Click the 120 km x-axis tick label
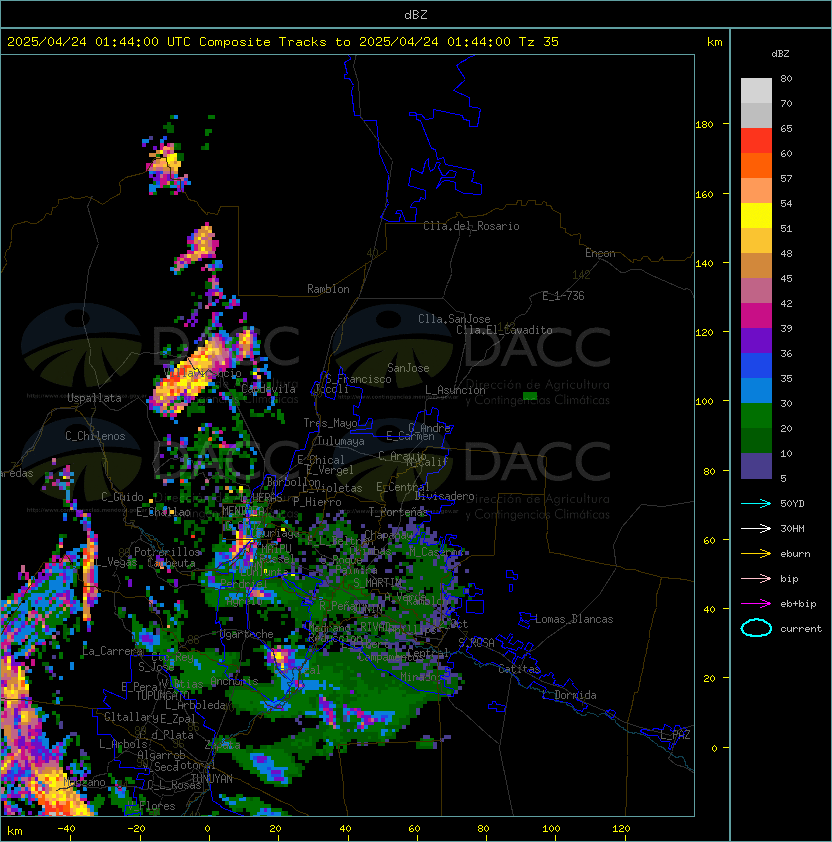 point(621,829)
